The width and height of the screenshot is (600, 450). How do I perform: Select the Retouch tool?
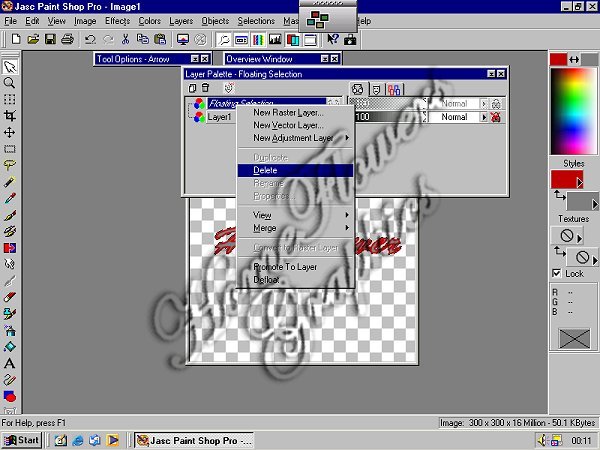coord(10,264)
